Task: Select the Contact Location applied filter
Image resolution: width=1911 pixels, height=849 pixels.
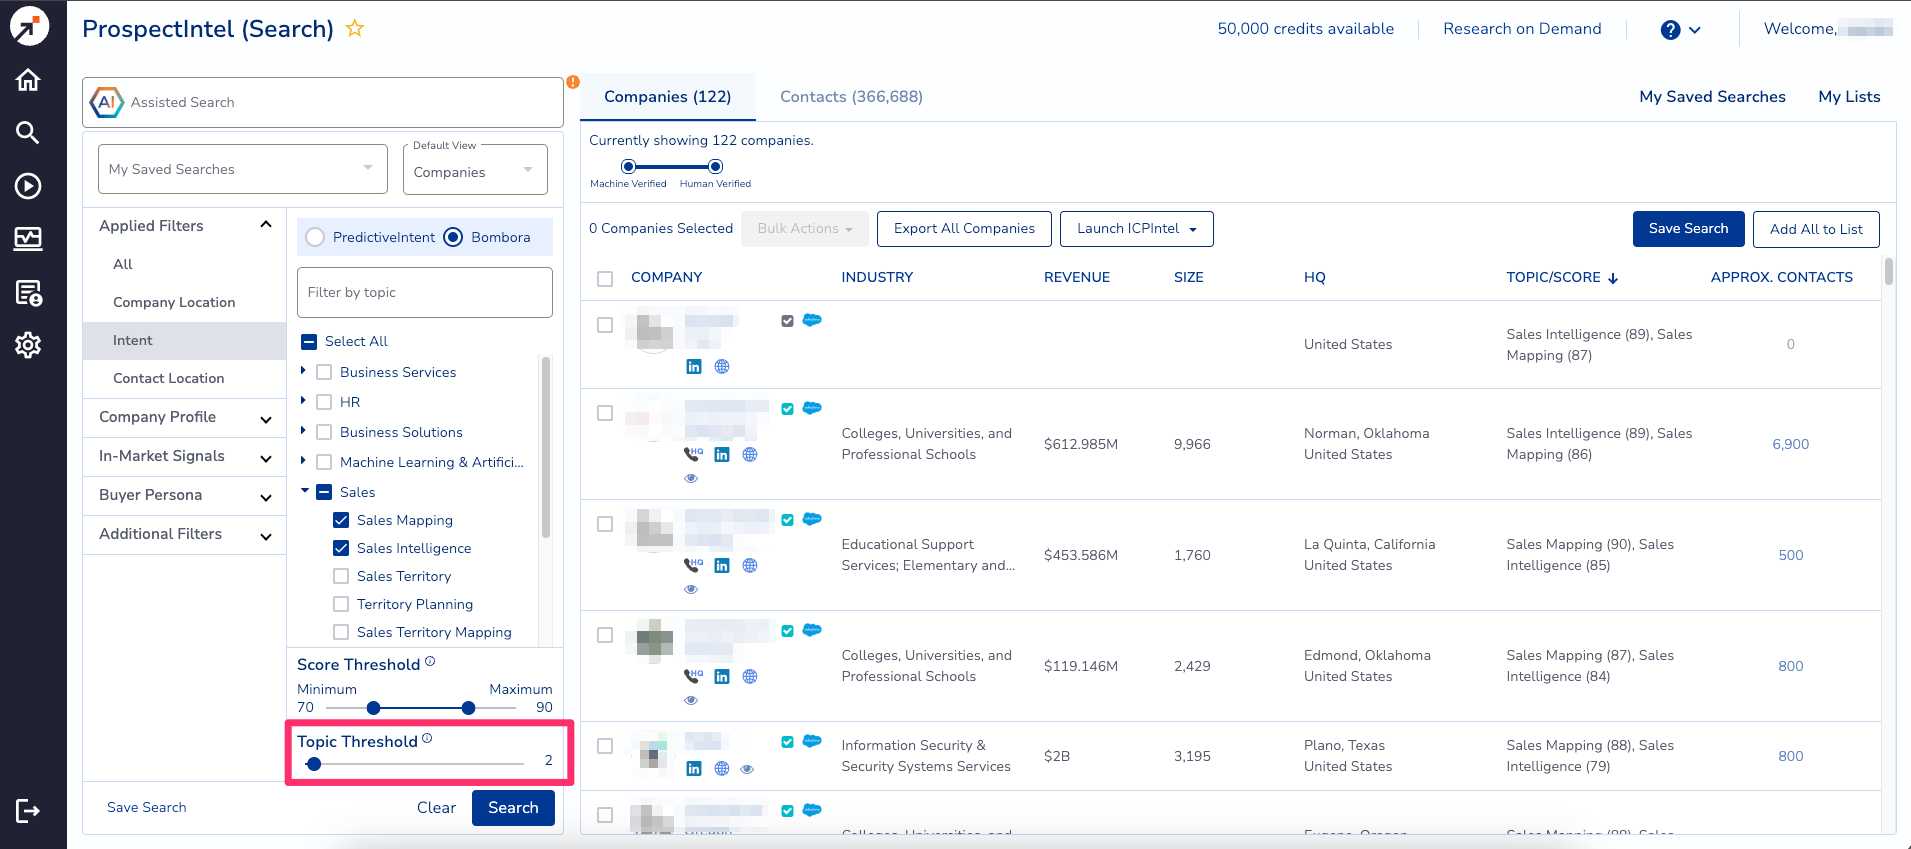Action: [169, 378]
